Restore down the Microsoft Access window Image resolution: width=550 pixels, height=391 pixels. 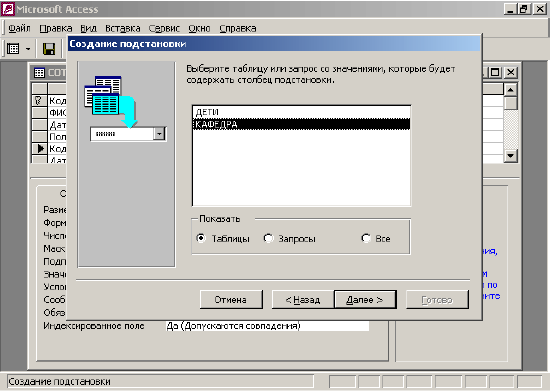point(524,9)
